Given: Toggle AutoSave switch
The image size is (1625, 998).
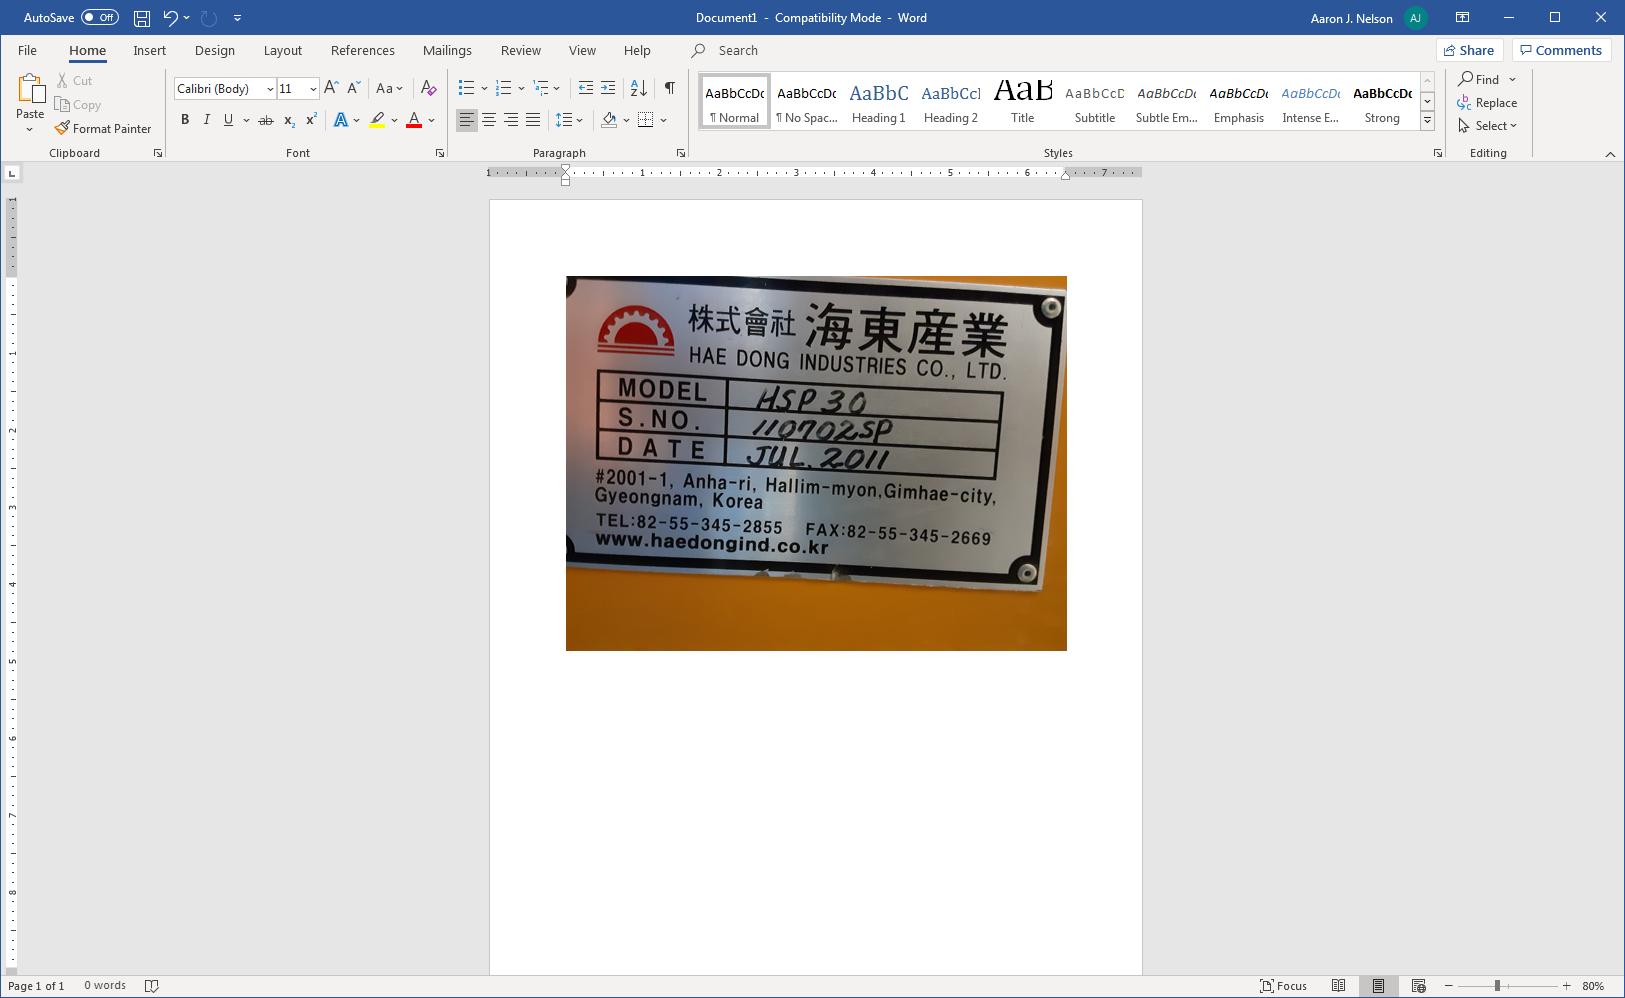Looking at the screenshot, I should 100,18.
